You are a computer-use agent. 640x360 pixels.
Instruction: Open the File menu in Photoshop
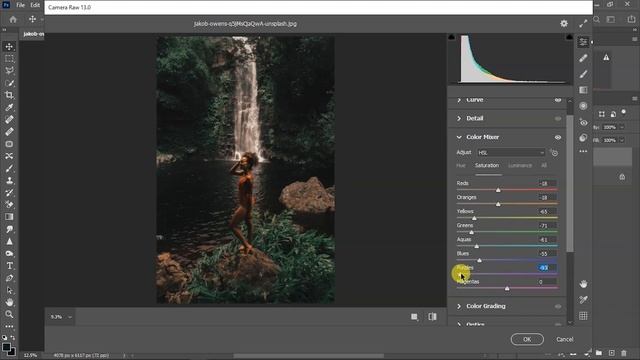[x=20, y=5]
